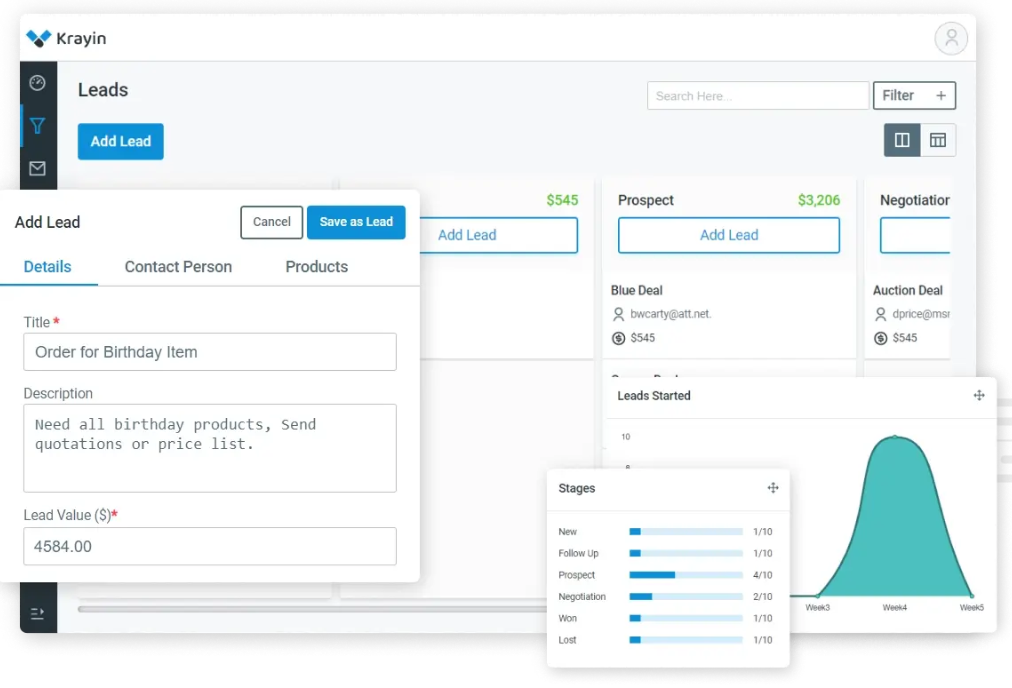The image size is (1012, 688).
Task: Click the person icon in Blue Deal card
Action: 618,314
